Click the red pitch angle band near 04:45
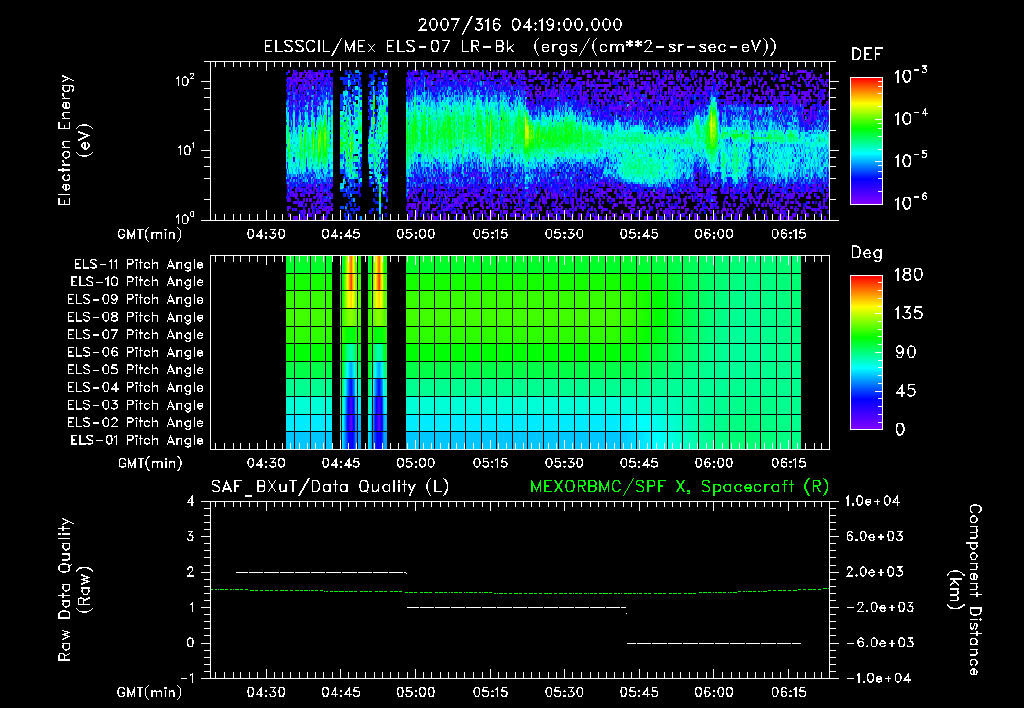Screen dimensions: 1024x708 351,281
